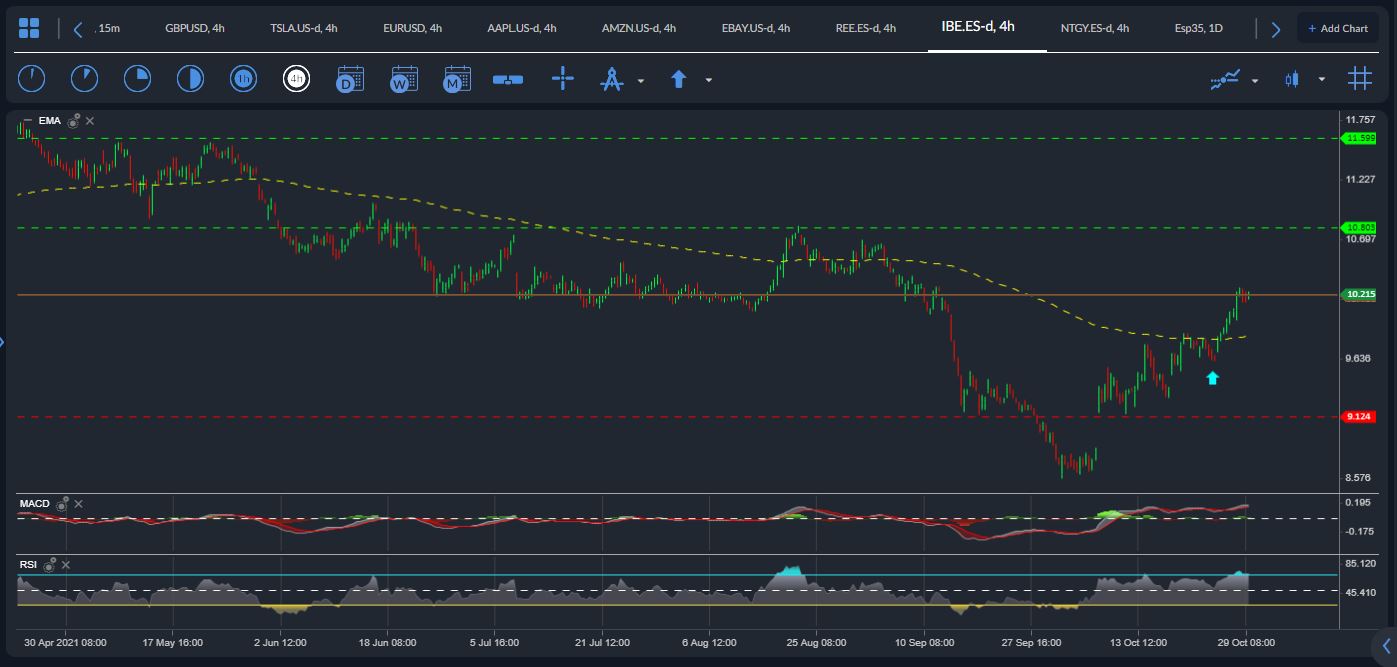Show previous chart tabs with left chevron
The width and height of the screenshot is (1397, 667).
78,29
